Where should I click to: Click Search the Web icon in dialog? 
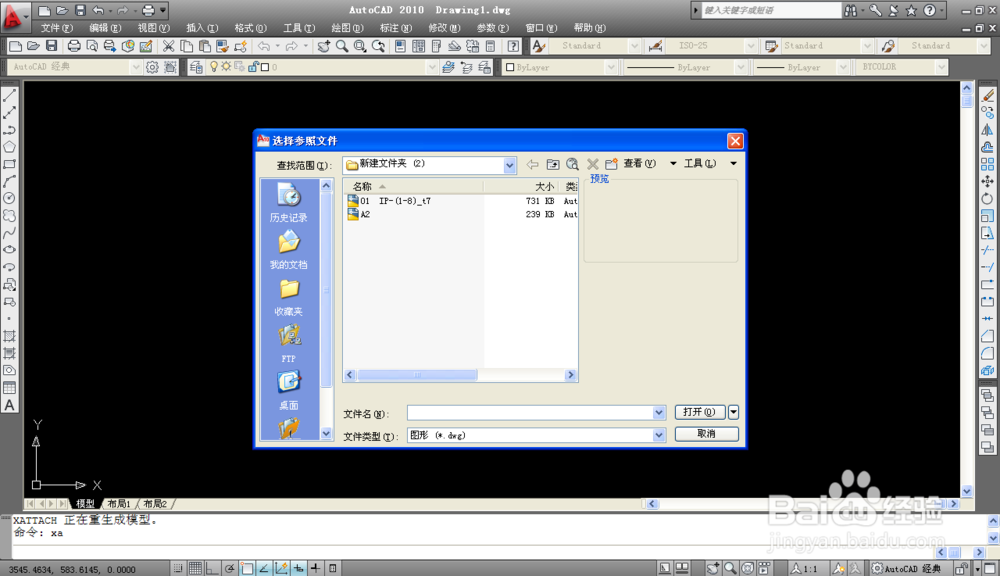pyautogui.click(x=573, y=164)
